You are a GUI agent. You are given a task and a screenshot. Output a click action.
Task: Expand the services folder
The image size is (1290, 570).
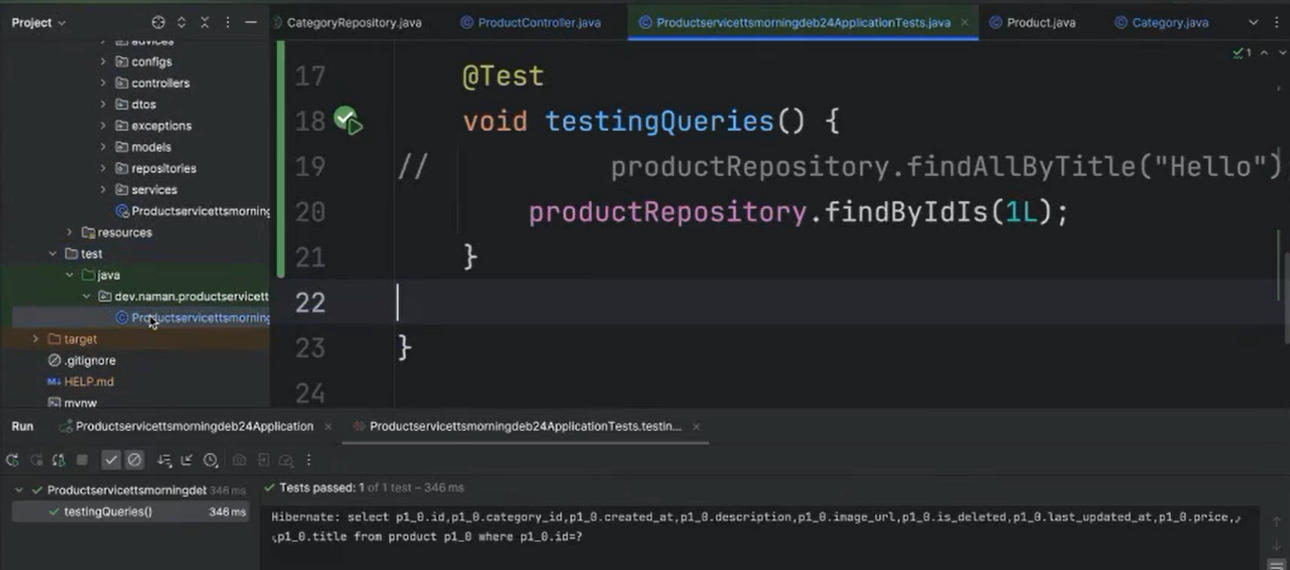[x=103, y=189]
